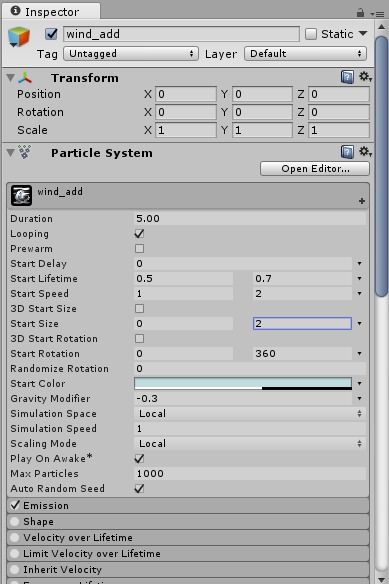Open the Static dropdown arrow
Viewport: 389px width, 584px height.
click(363, 34)
